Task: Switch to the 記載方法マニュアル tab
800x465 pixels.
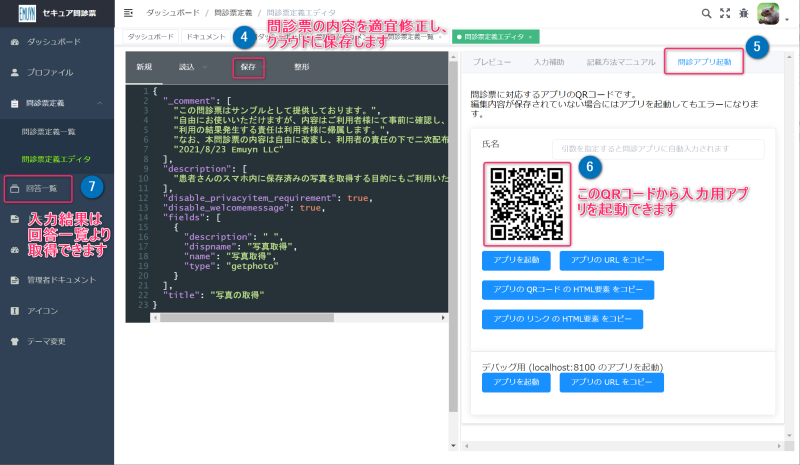Action: coord(621,62)
